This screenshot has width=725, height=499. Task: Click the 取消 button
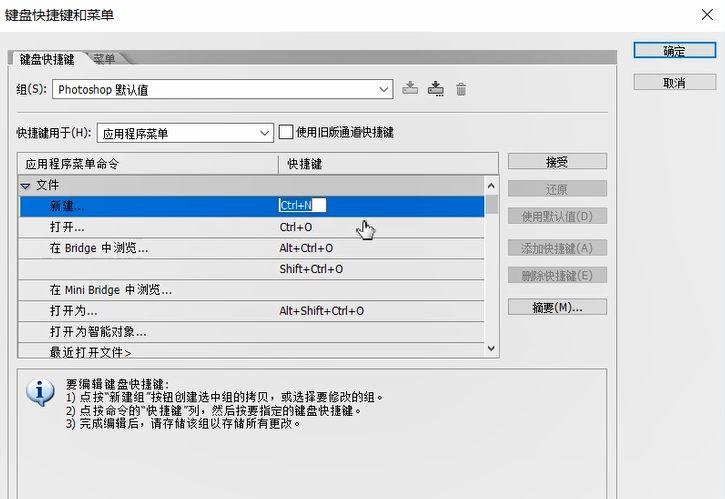point(674,82)
